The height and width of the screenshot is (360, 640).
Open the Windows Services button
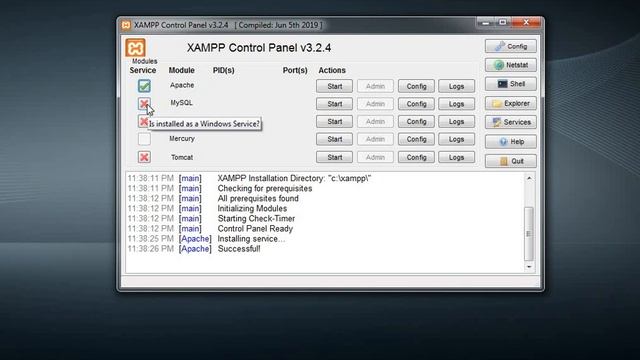point(511,122)
